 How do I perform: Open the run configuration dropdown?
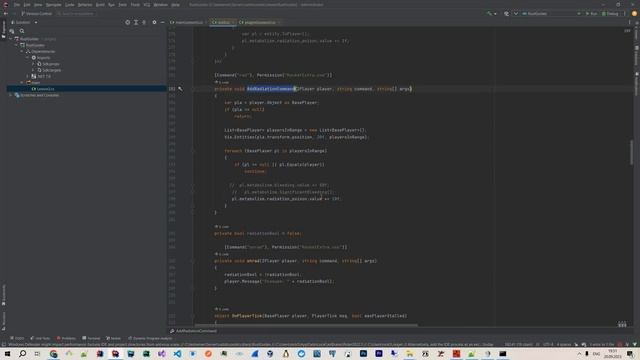click(551, 13)
